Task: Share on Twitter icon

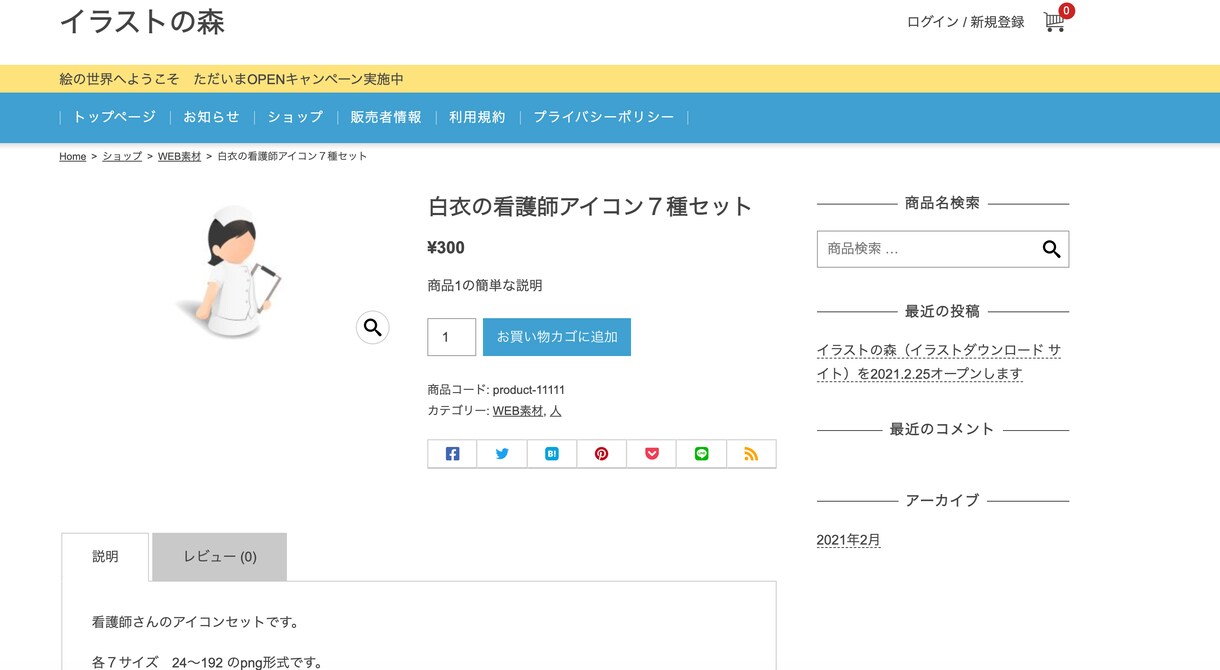Action: click(x=502, y=454)
